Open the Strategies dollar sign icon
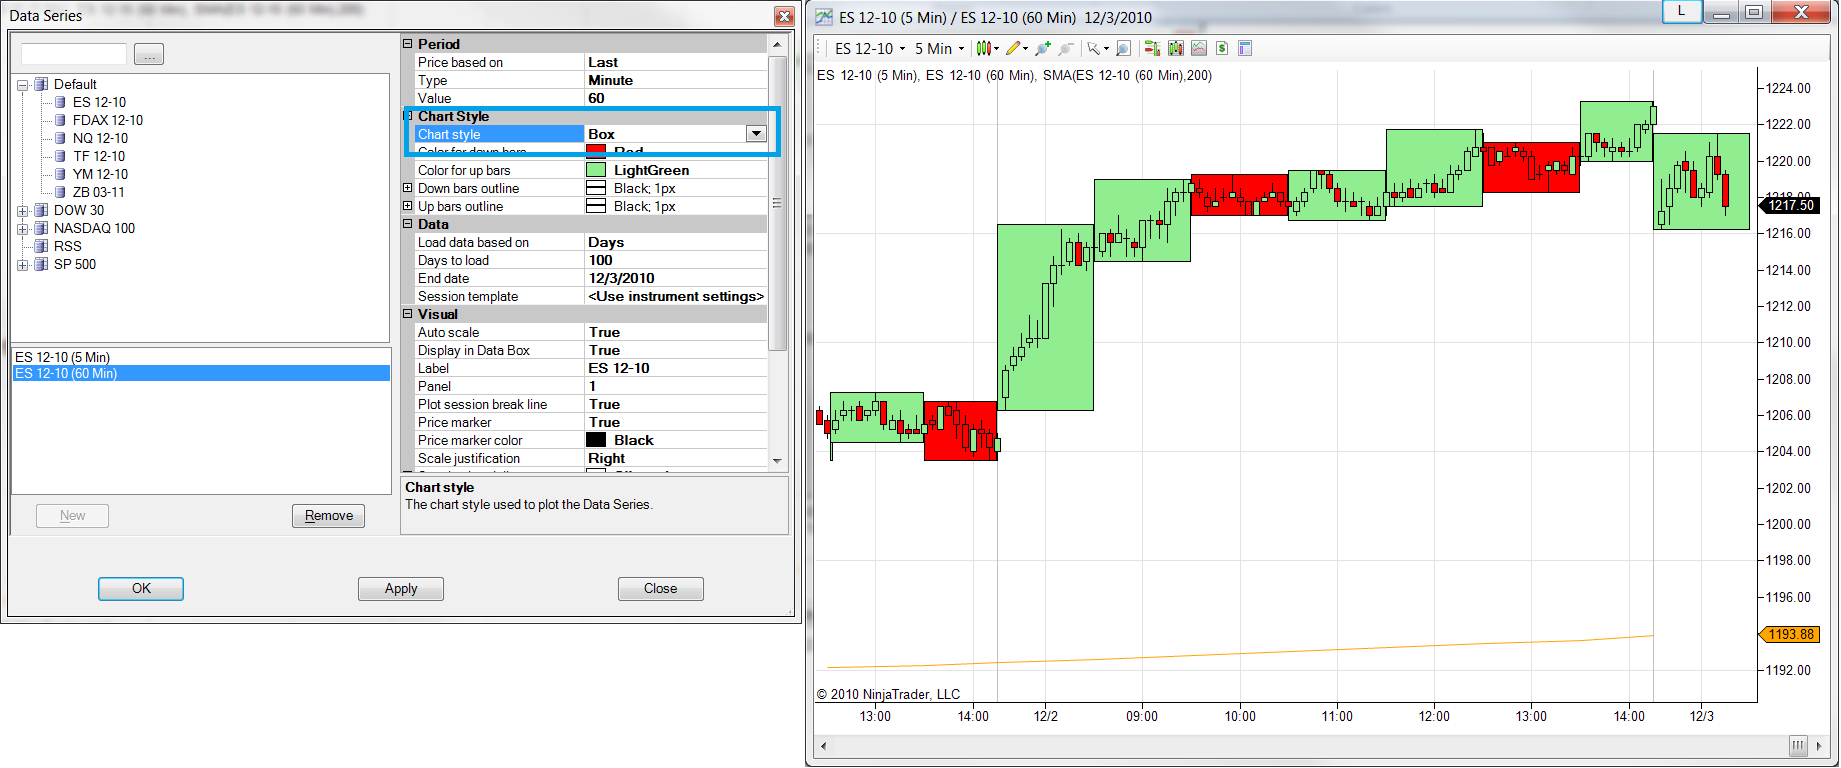Image resolution: width=1841 pixels, height=768 pixels. click(1221, 48)
